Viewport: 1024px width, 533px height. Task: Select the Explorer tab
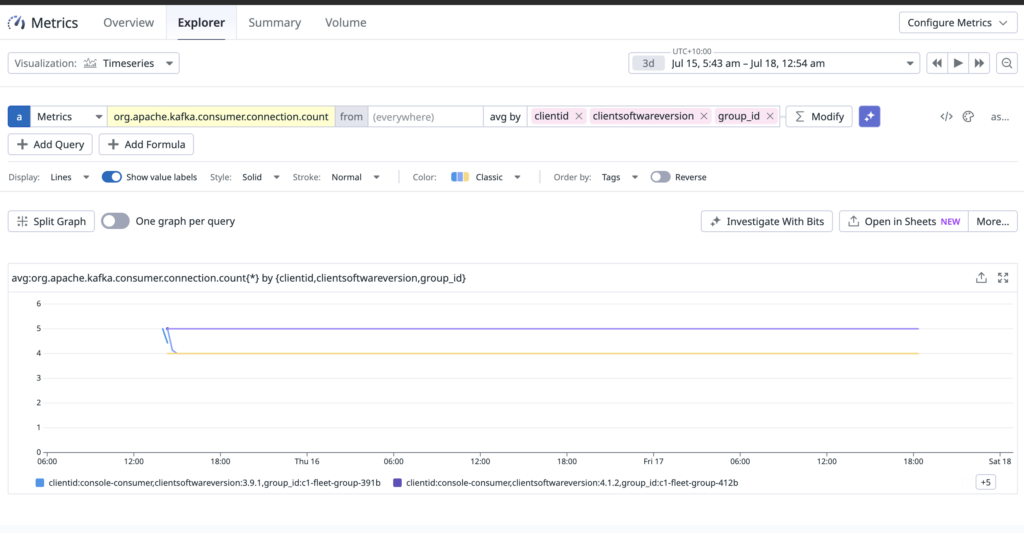coord(201,22)
